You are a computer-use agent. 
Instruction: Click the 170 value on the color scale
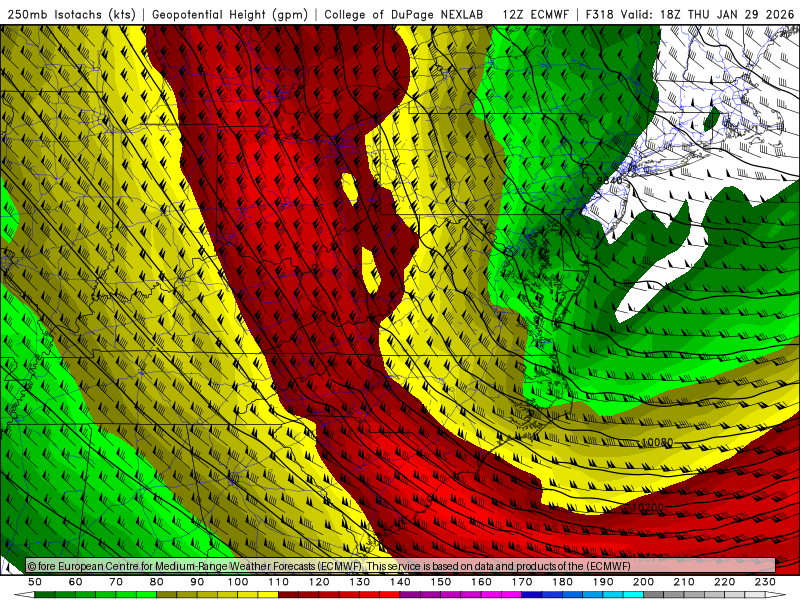click(522, 582)
